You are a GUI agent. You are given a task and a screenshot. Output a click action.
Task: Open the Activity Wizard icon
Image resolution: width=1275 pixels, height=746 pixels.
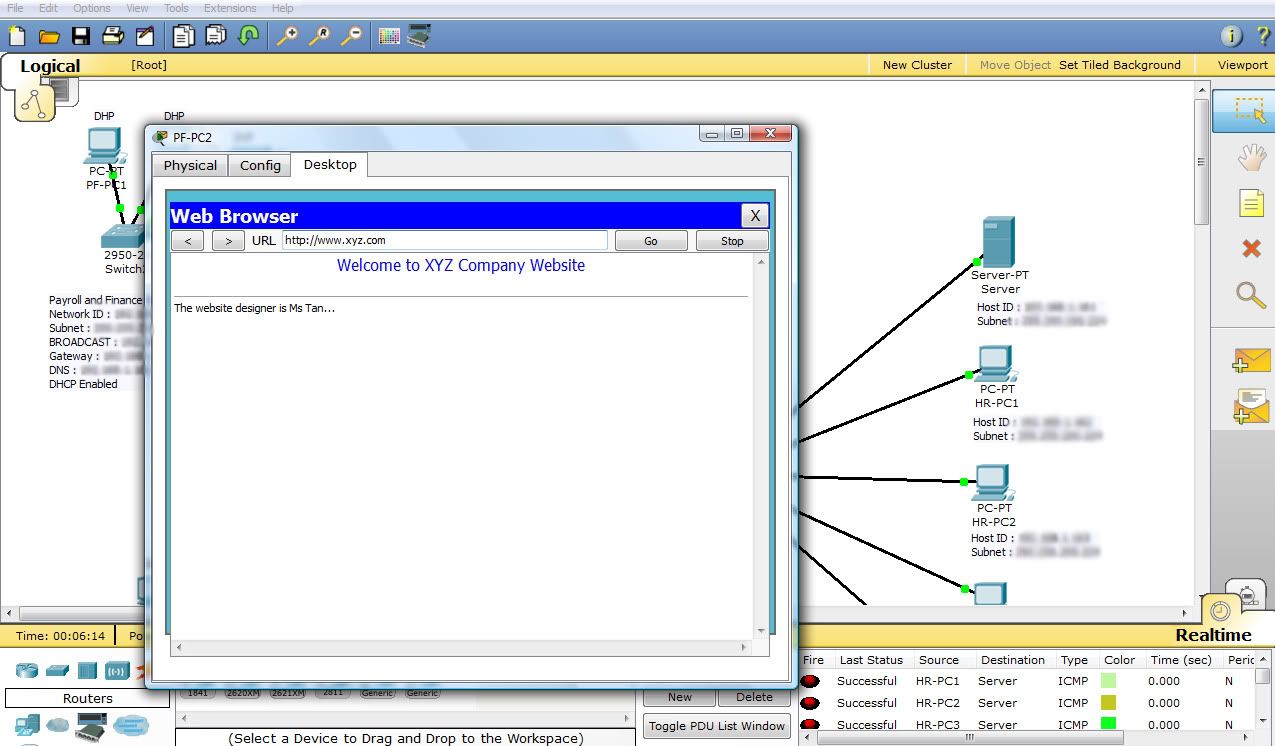coord(145,37)
